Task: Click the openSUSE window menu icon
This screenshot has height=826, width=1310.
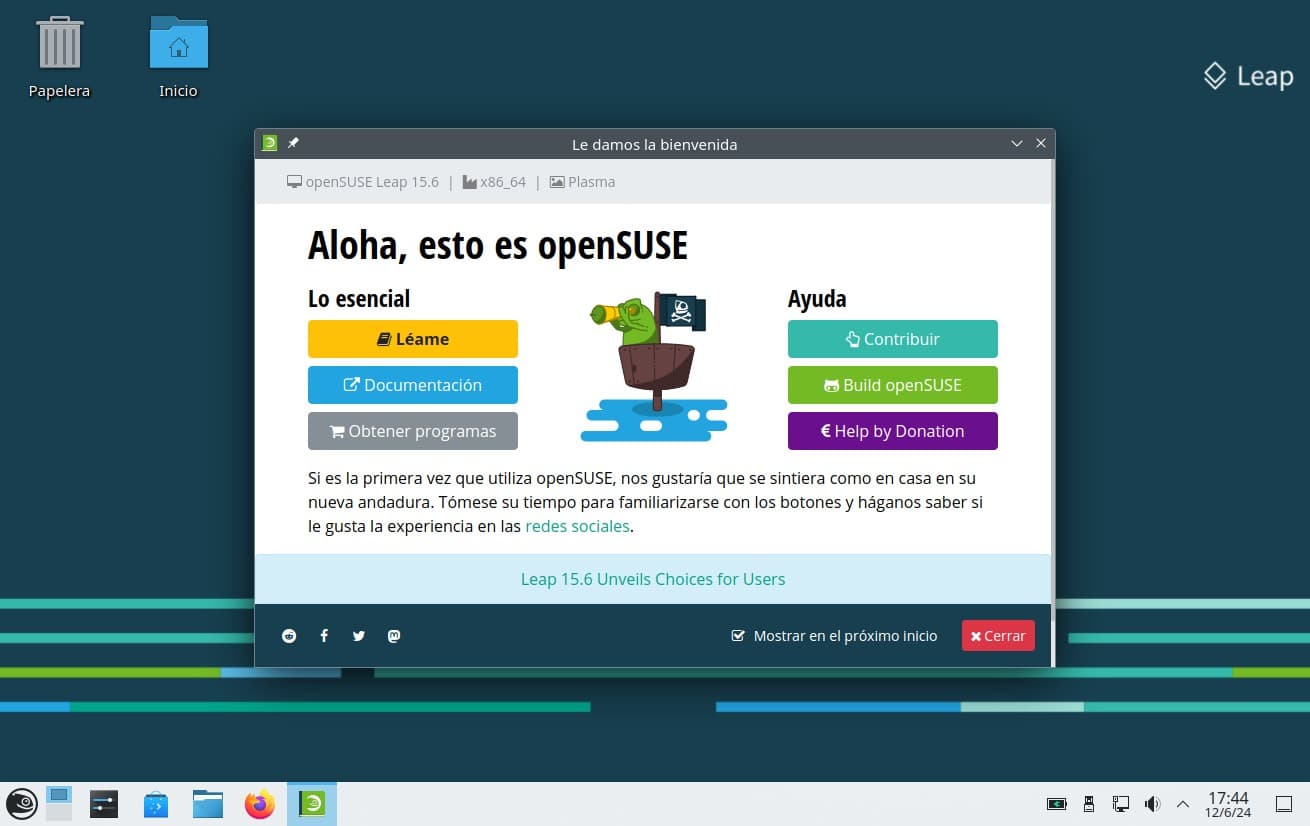Action: 269,143
